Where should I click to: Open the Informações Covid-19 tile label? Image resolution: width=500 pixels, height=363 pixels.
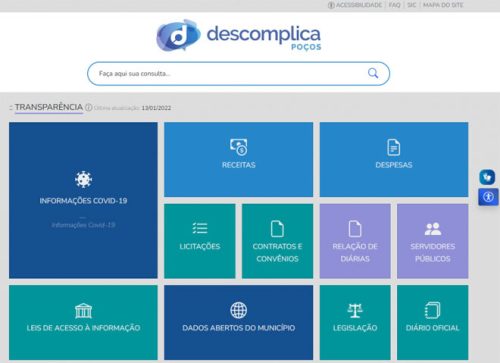coord(83,201)
